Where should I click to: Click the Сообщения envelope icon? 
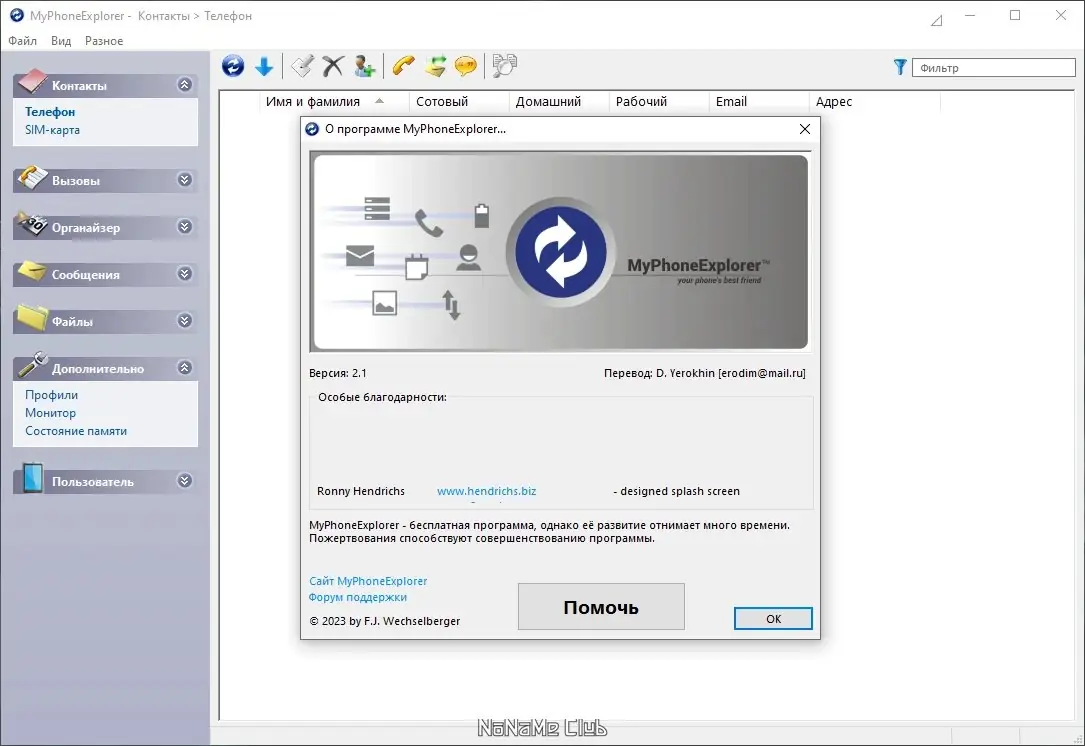[32, 271]
